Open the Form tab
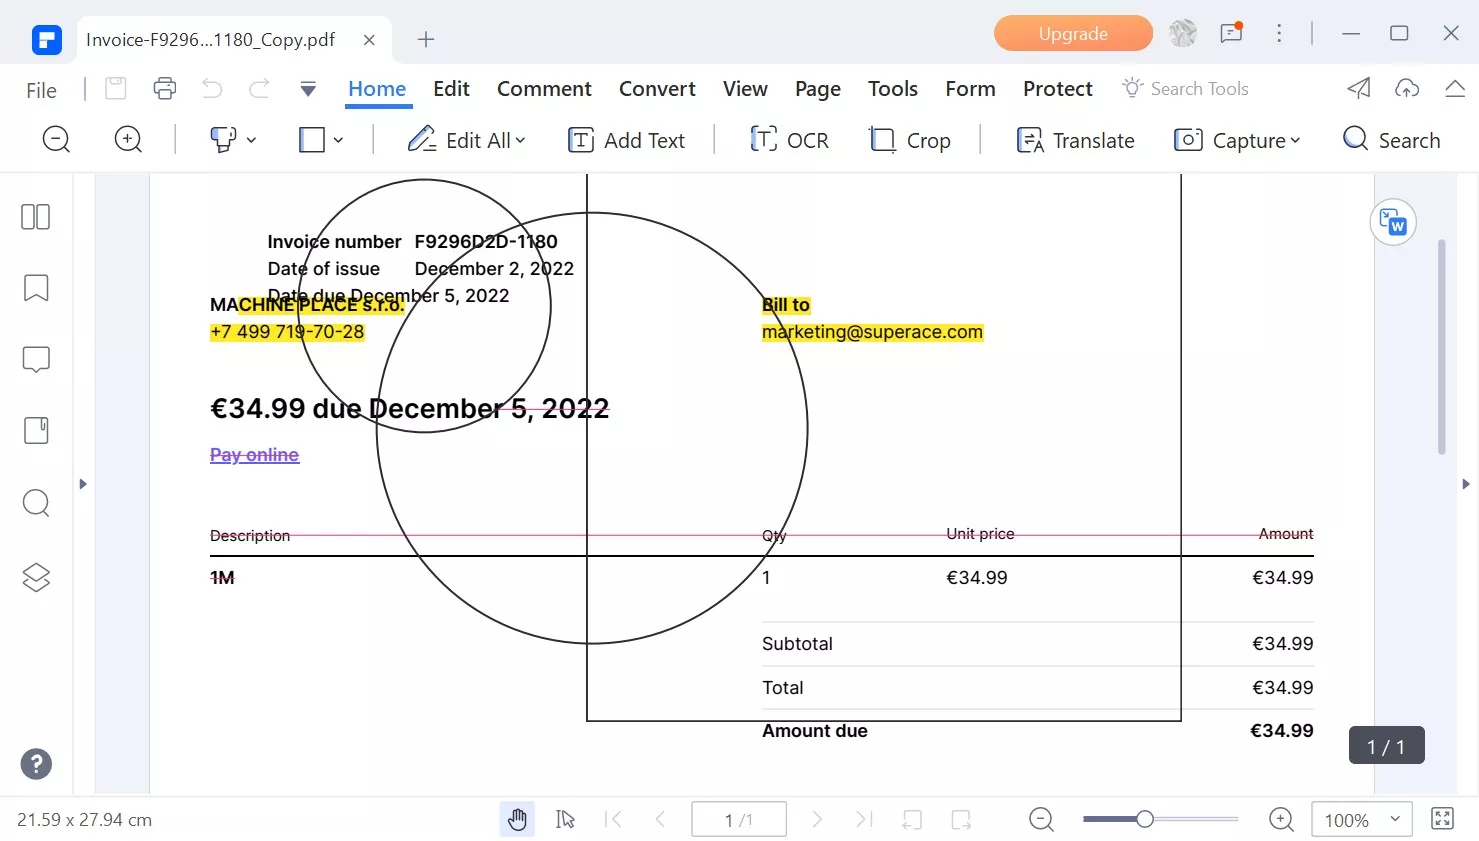Screen dimensions: 1479x841 coord(970,89)
